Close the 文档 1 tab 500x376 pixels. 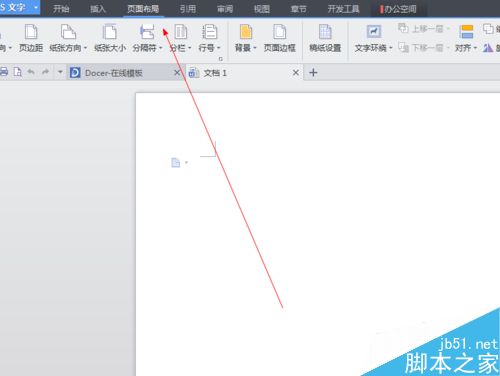point(296,72)
